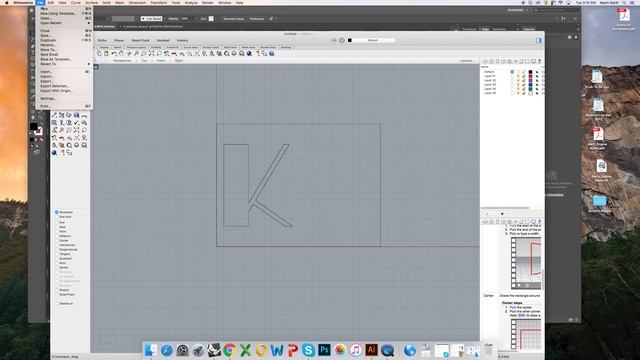Choose Export Selected from File menu

click(64, 86)
